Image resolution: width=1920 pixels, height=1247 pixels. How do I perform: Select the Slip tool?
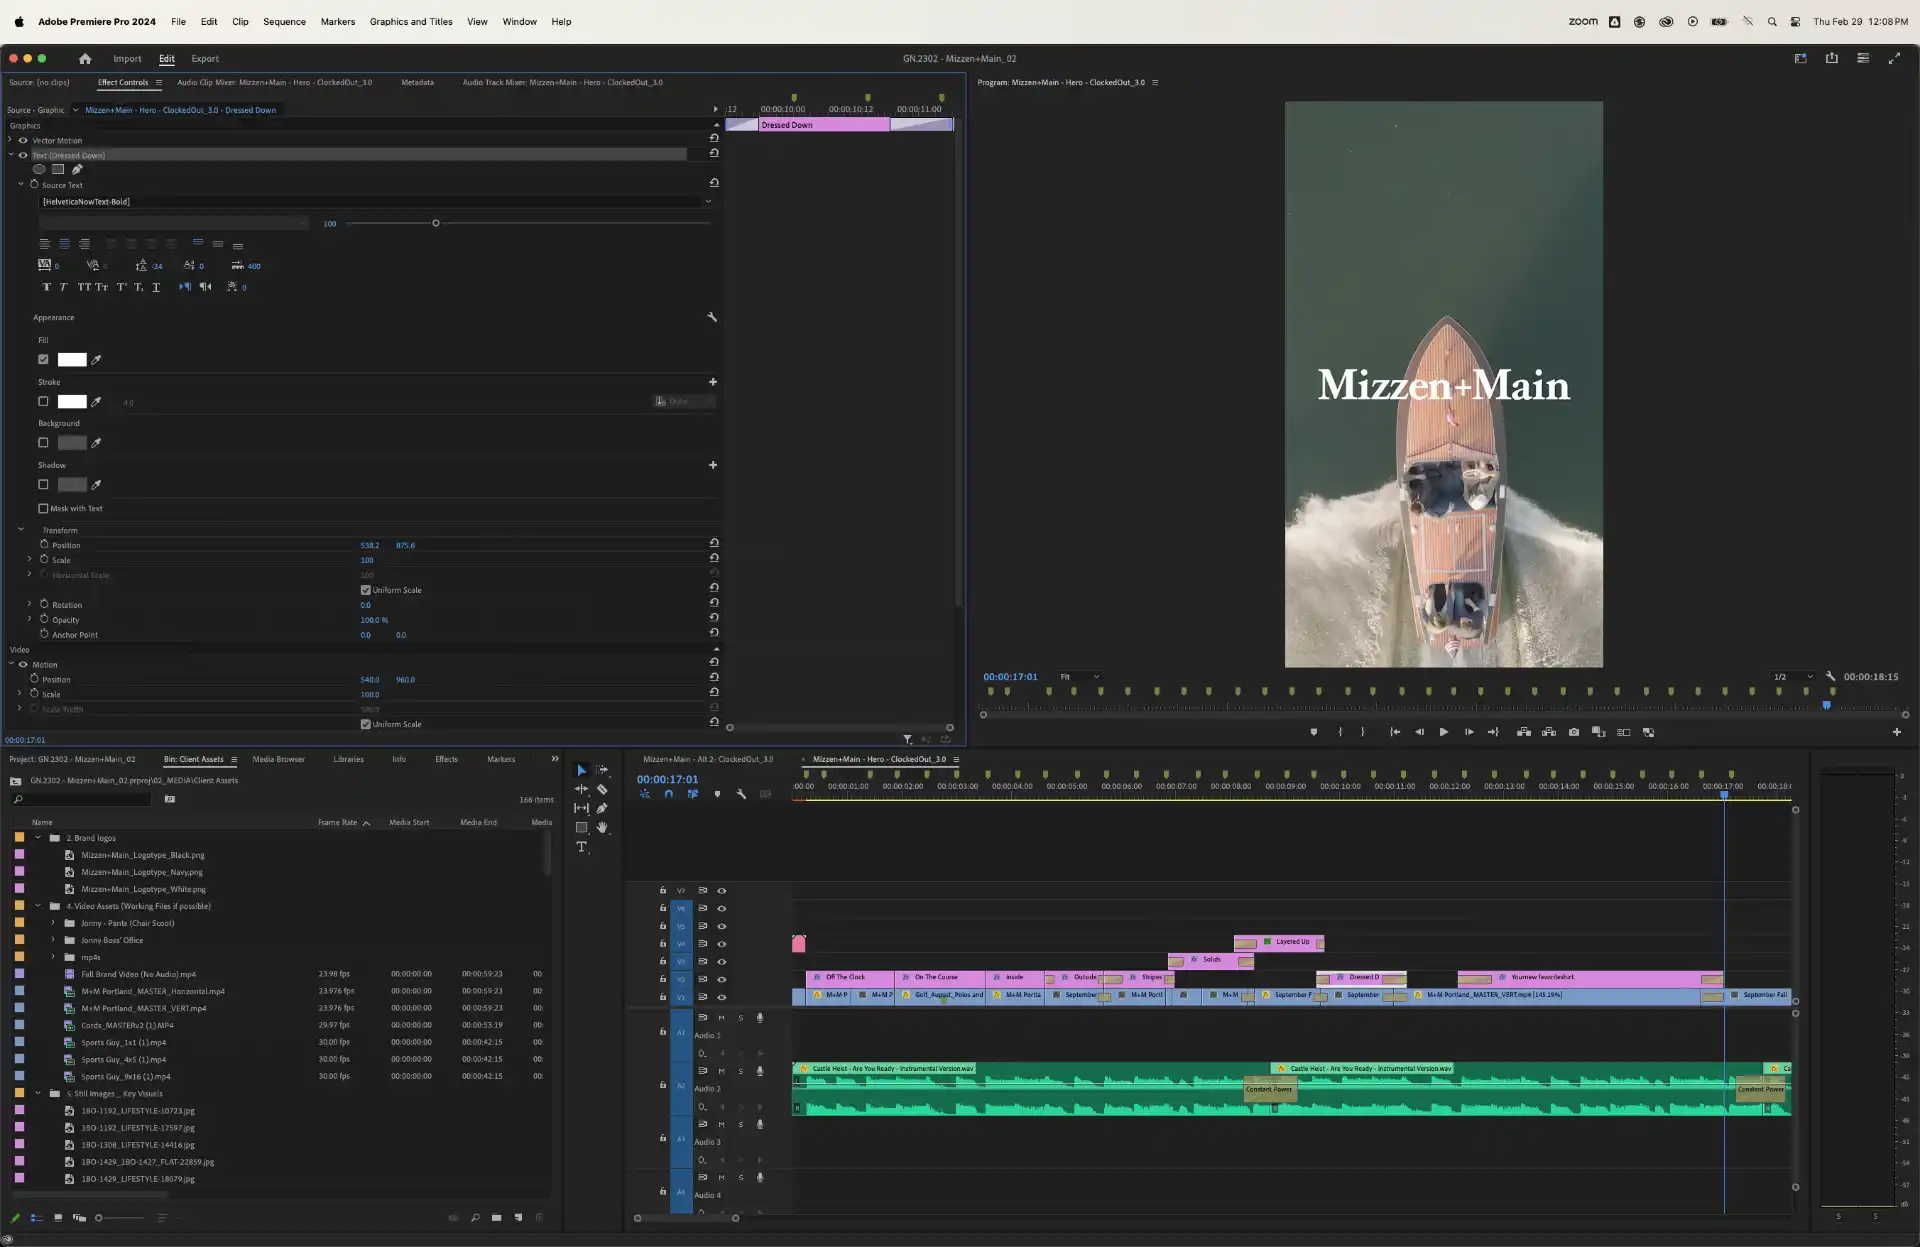click(x=581, y=808)
